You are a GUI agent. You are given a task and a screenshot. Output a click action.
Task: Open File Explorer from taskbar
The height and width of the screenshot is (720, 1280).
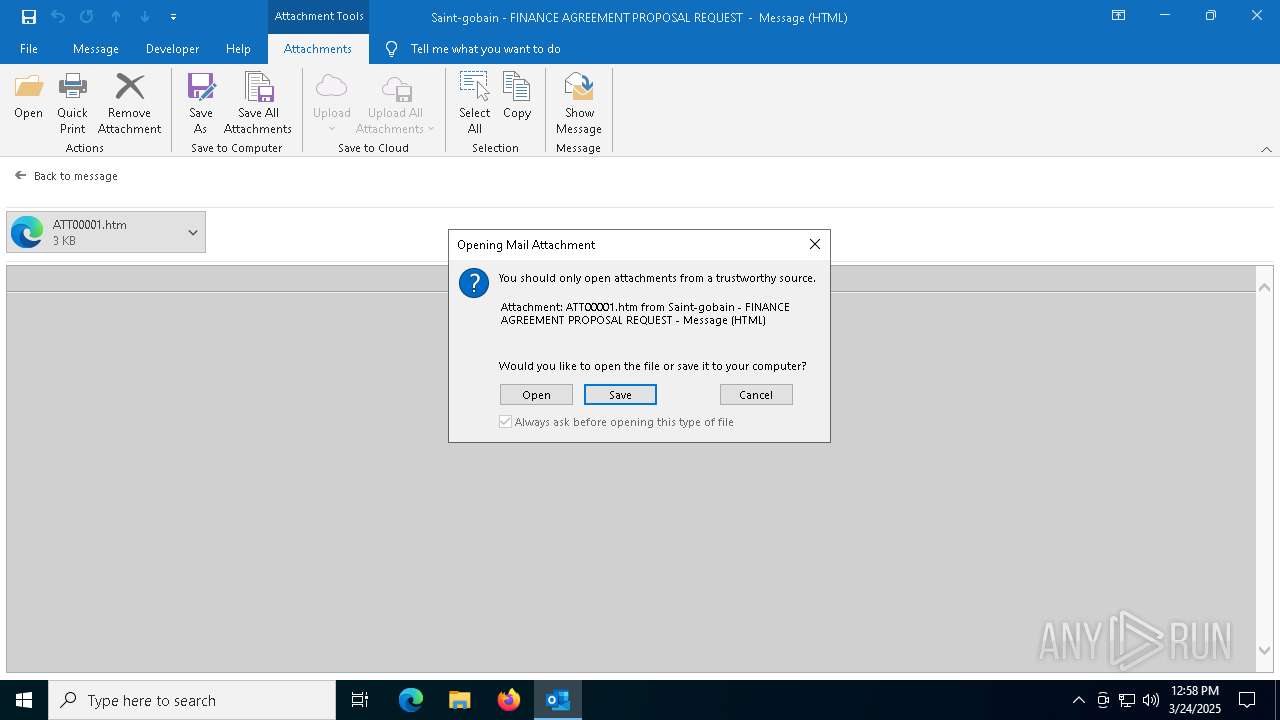pos(460,700)
